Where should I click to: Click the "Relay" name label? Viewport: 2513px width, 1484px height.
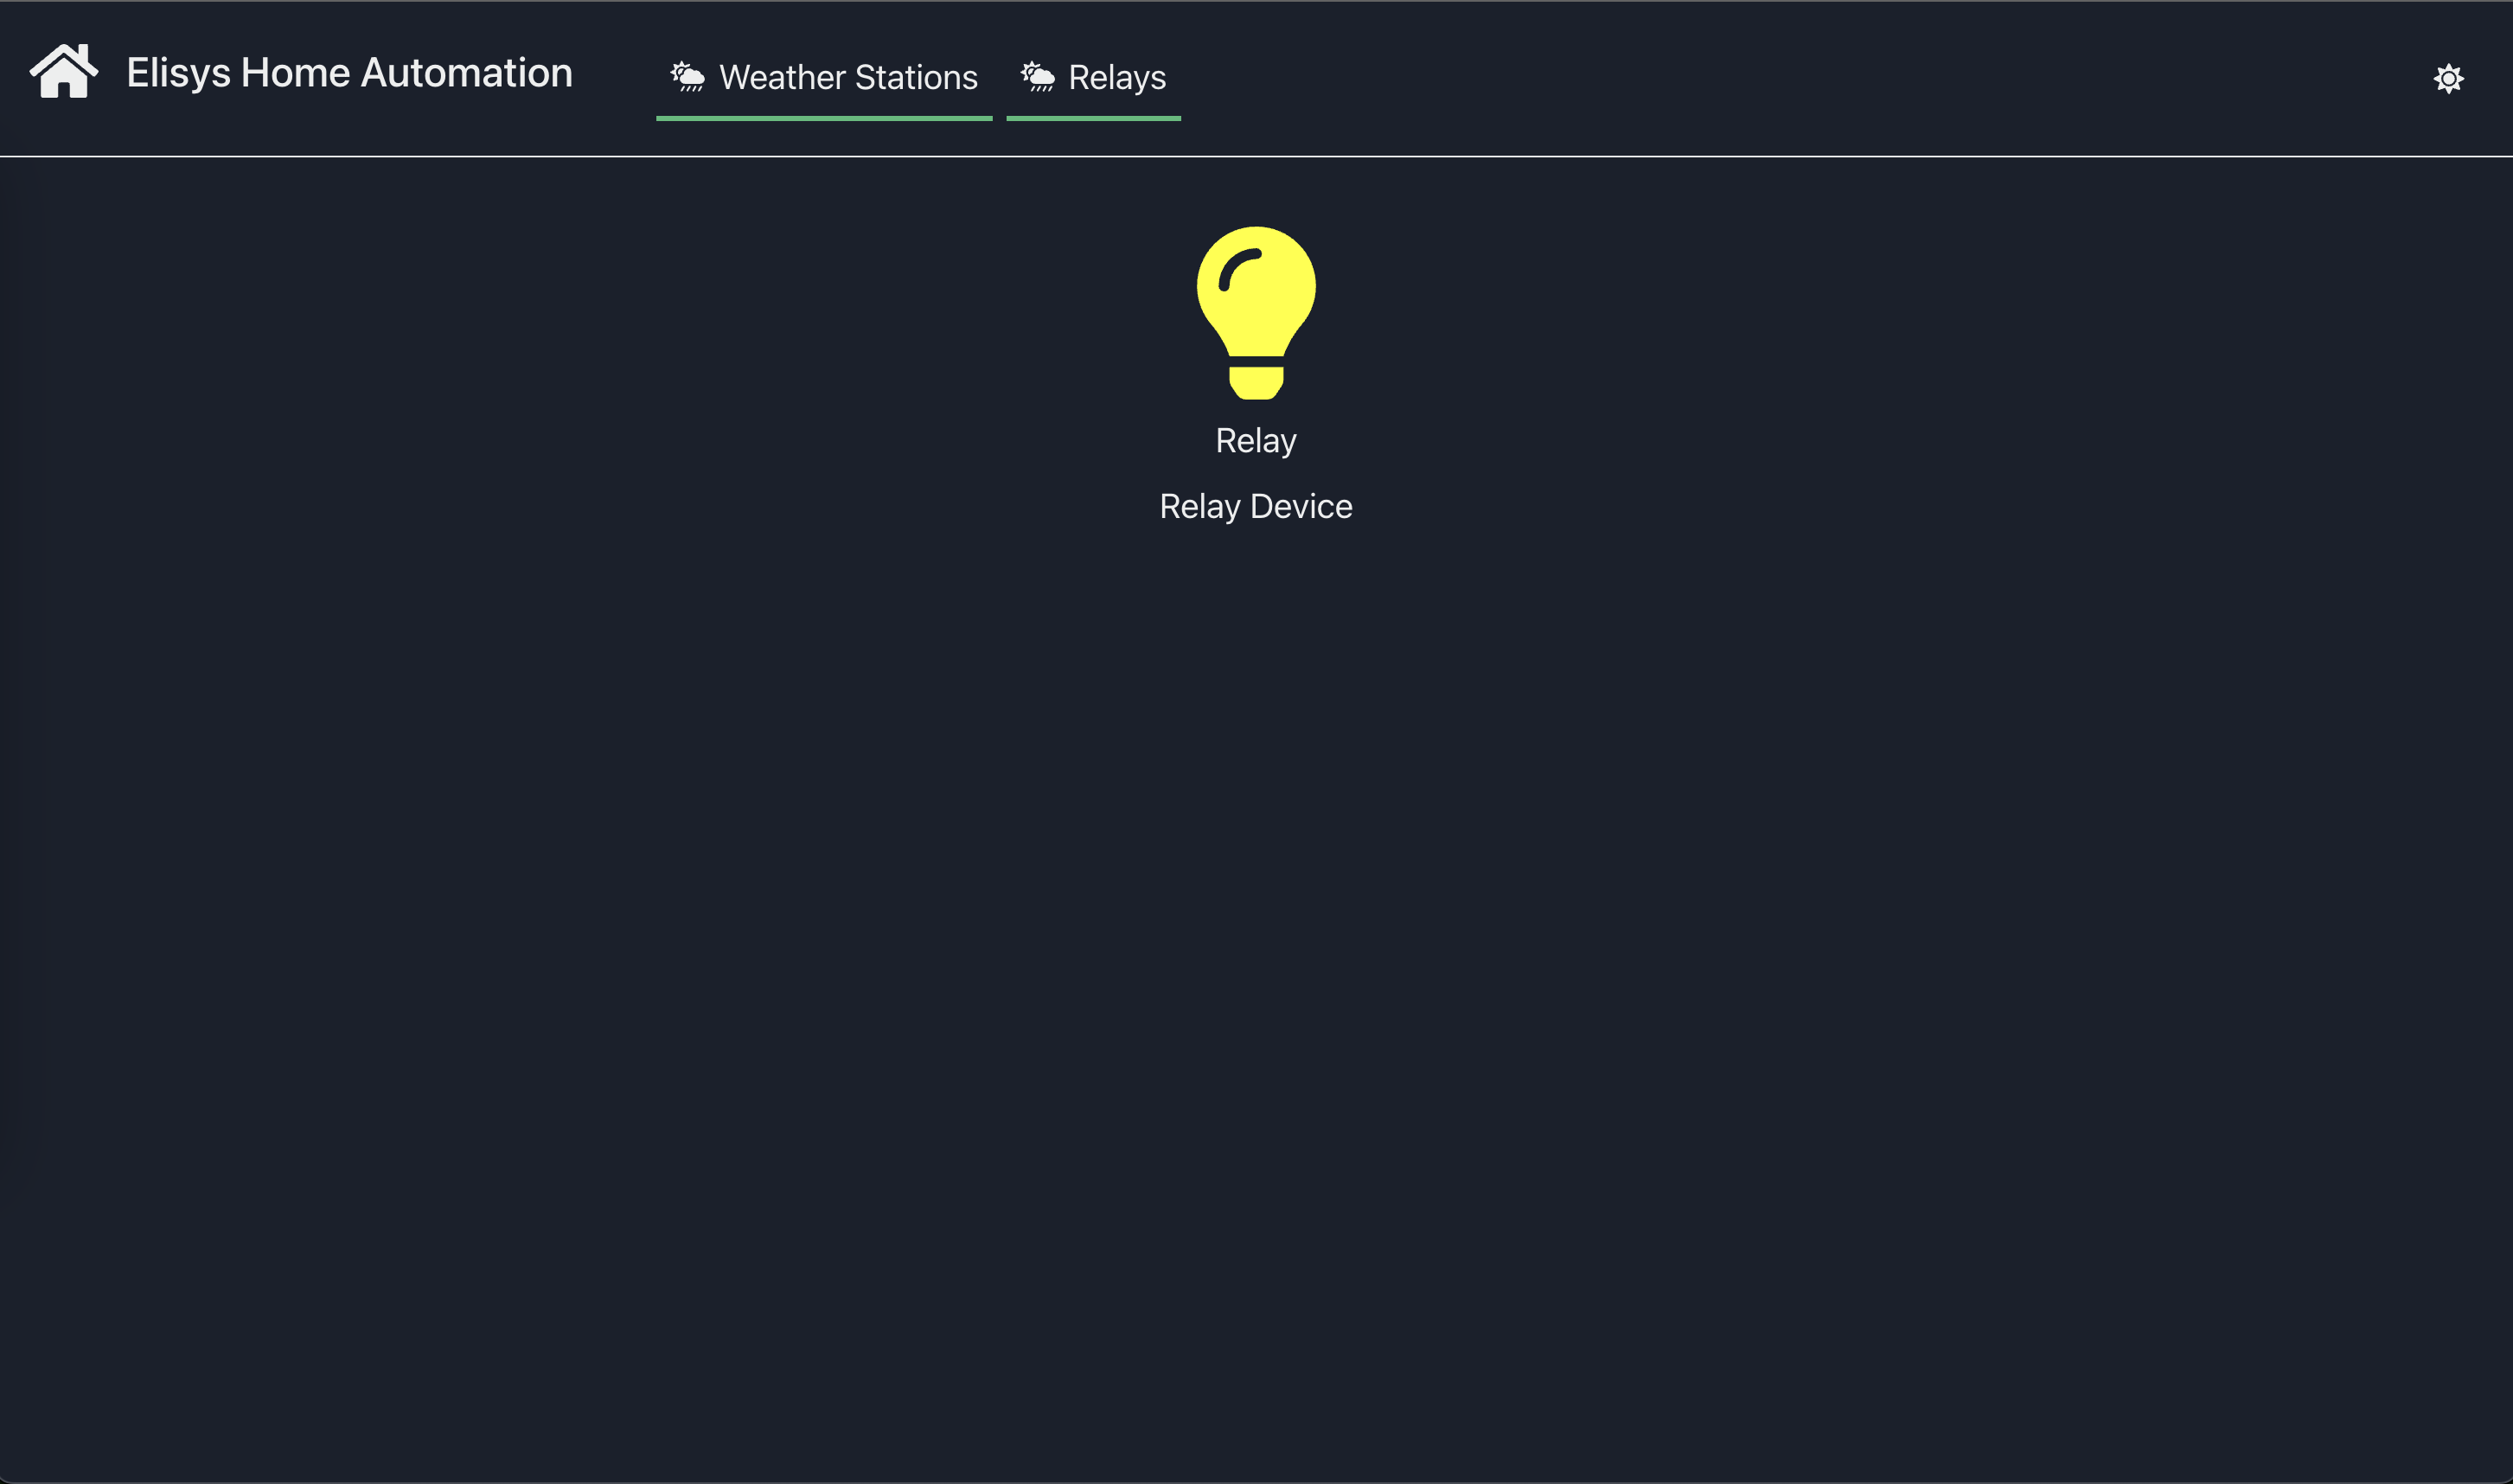point(1256,441)
